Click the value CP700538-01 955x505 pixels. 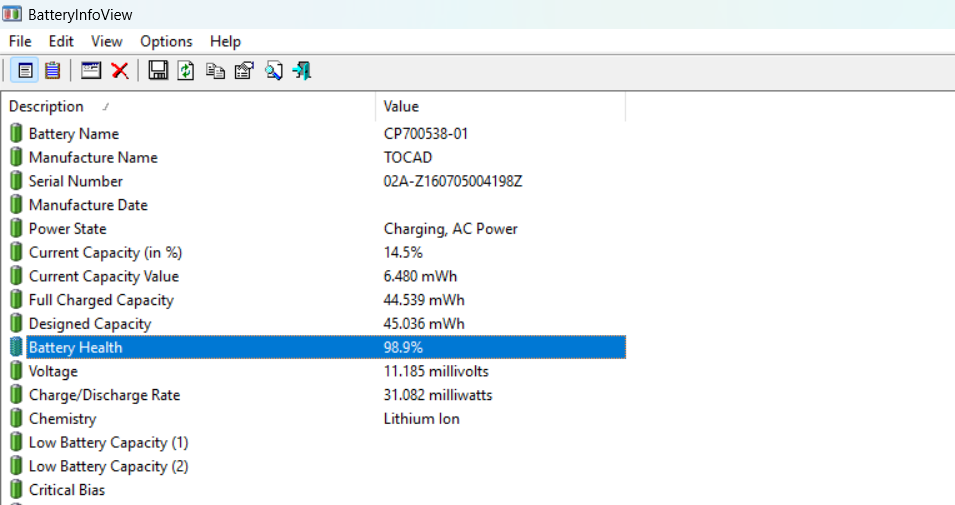coord(426,133)
